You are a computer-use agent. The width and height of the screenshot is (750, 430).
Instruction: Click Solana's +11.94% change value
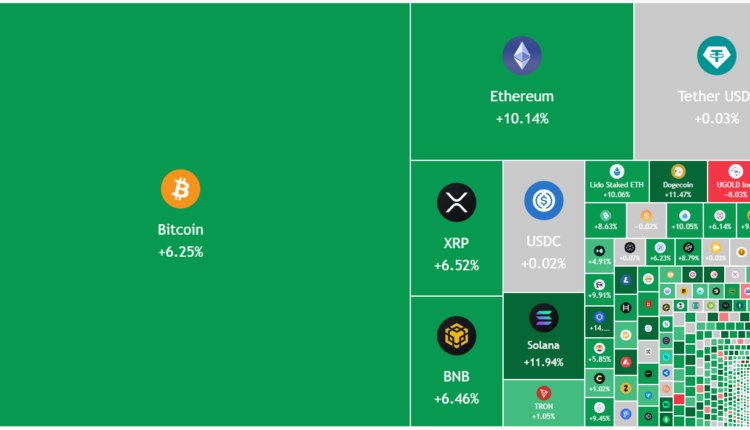(x=544, y=361)
